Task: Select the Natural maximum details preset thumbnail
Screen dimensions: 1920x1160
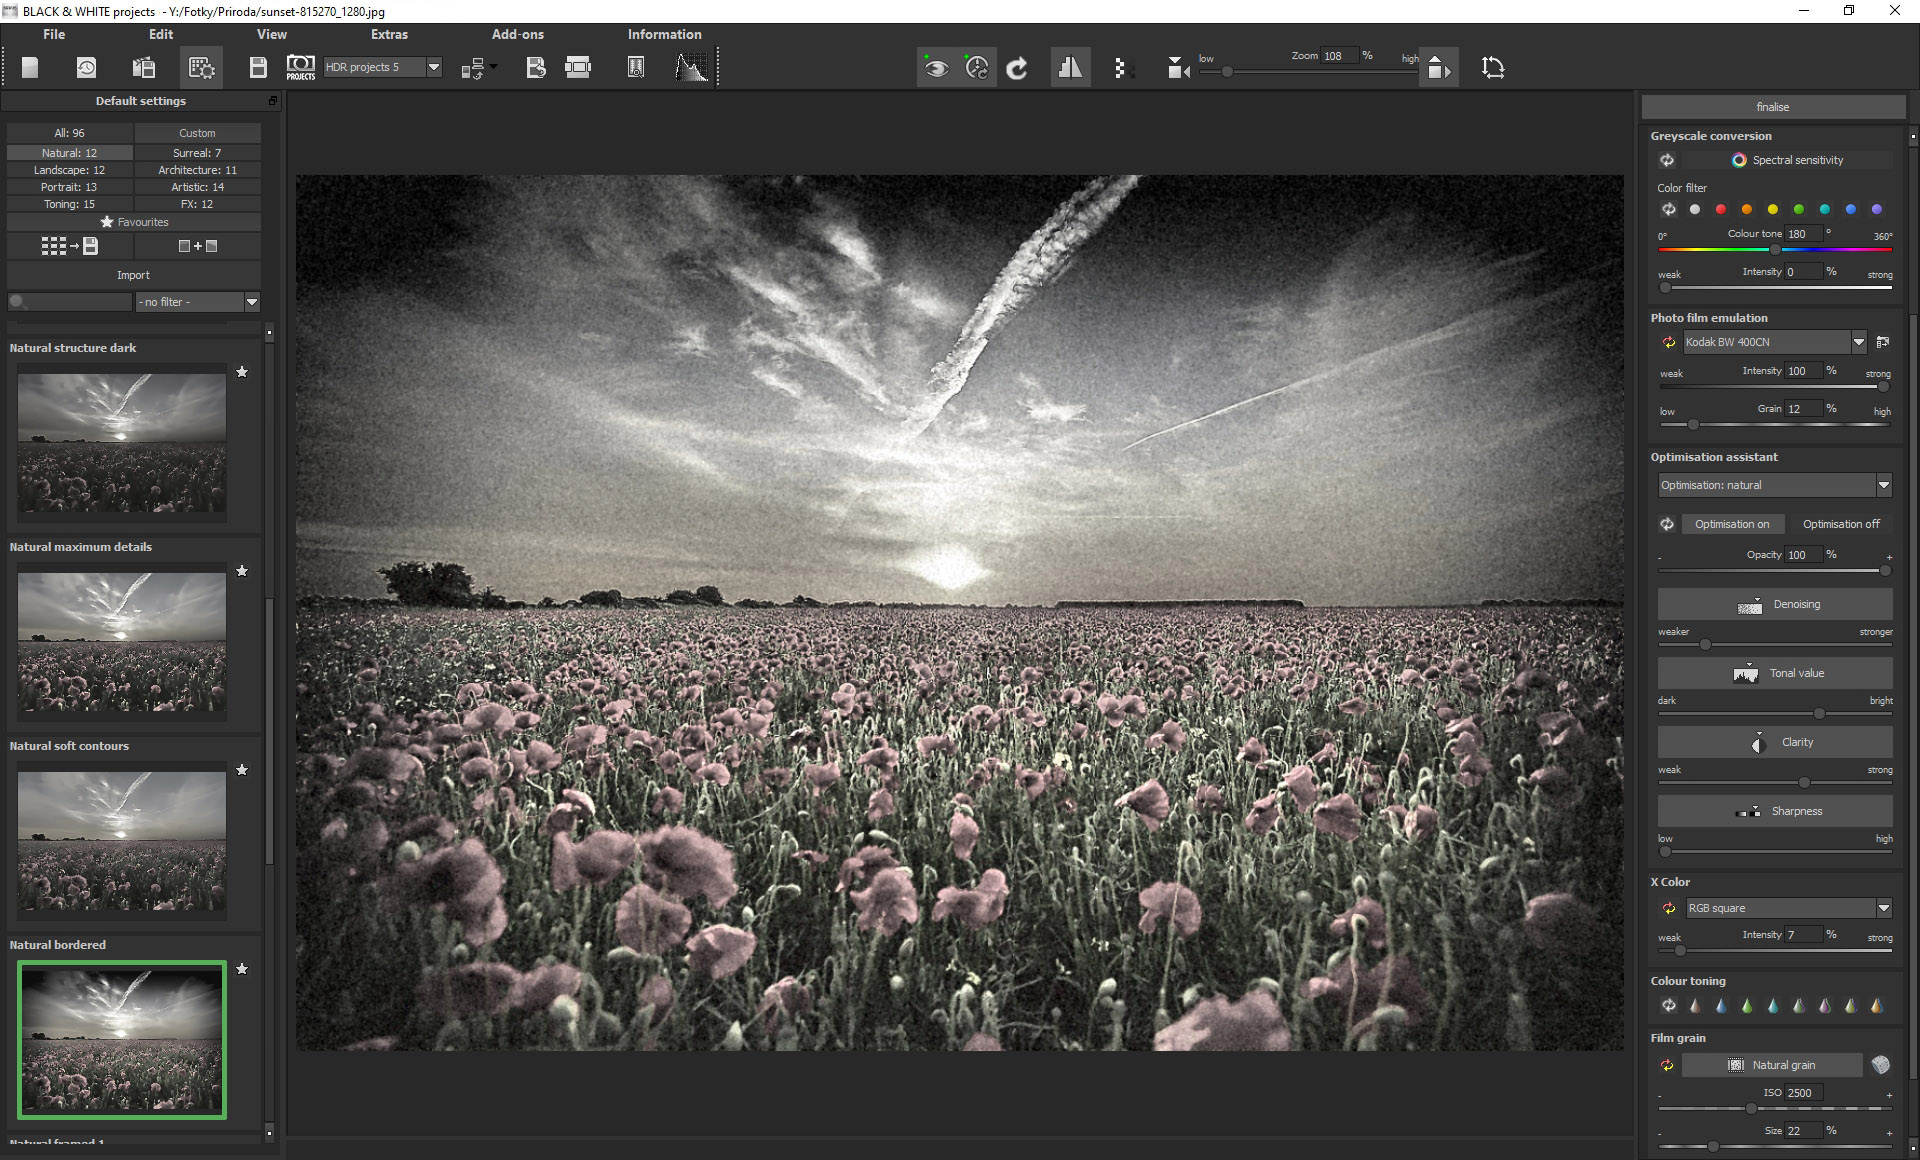Action: click(122, 641)
